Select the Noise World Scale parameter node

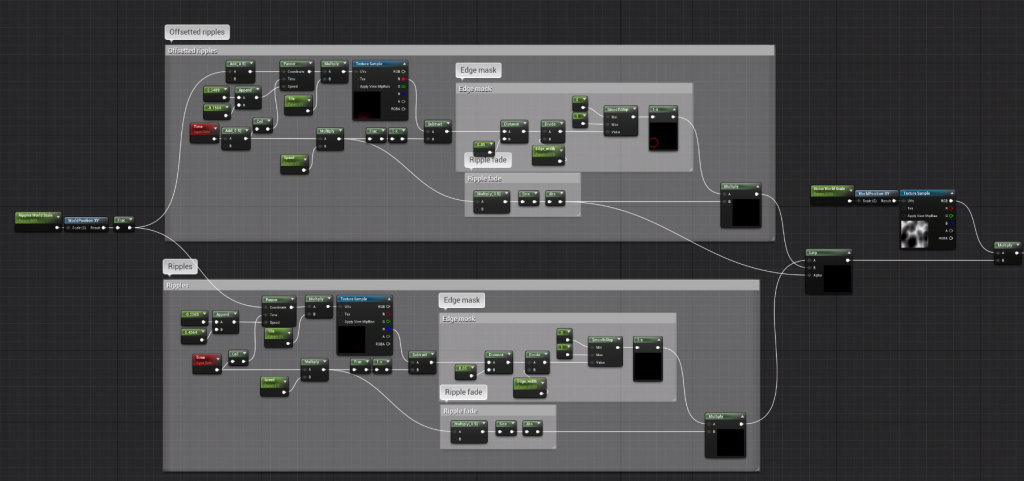830,188
